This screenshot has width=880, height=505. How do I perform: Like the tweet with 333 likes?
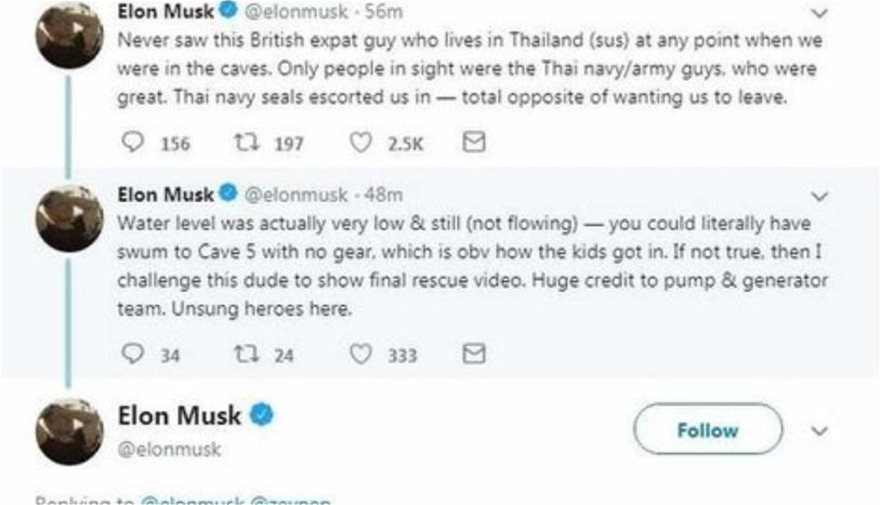click(361, 353)
